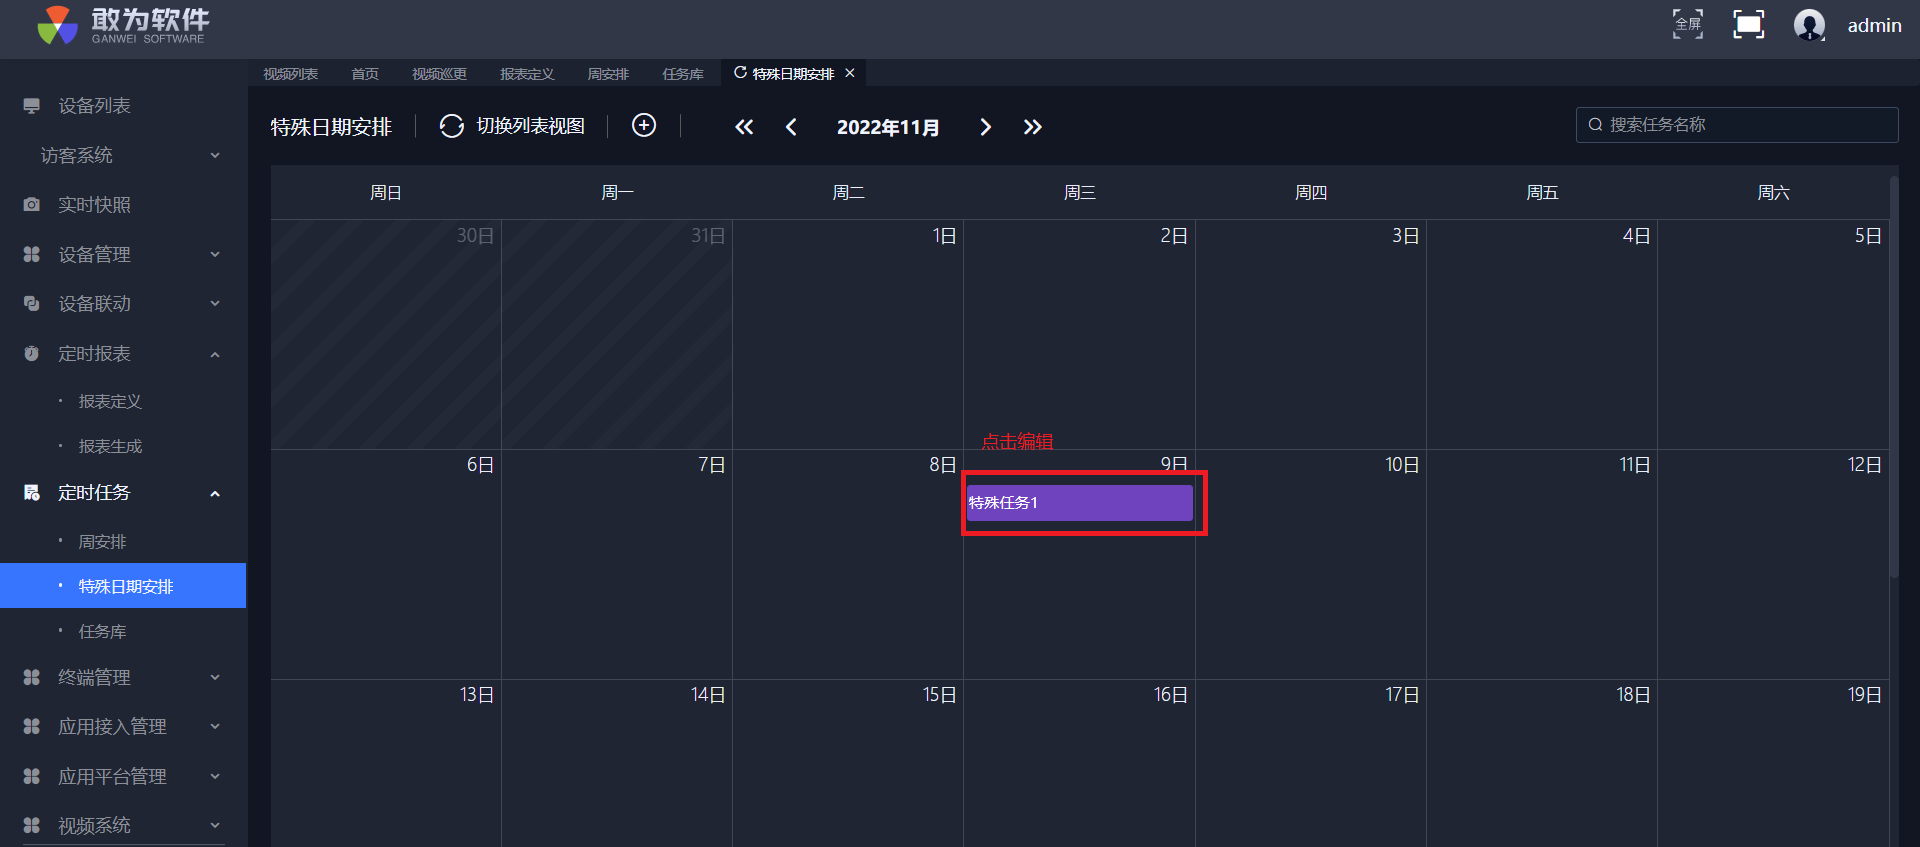Go to the previous month
This screenshot has width=1920, height=847.
(791, 127)
